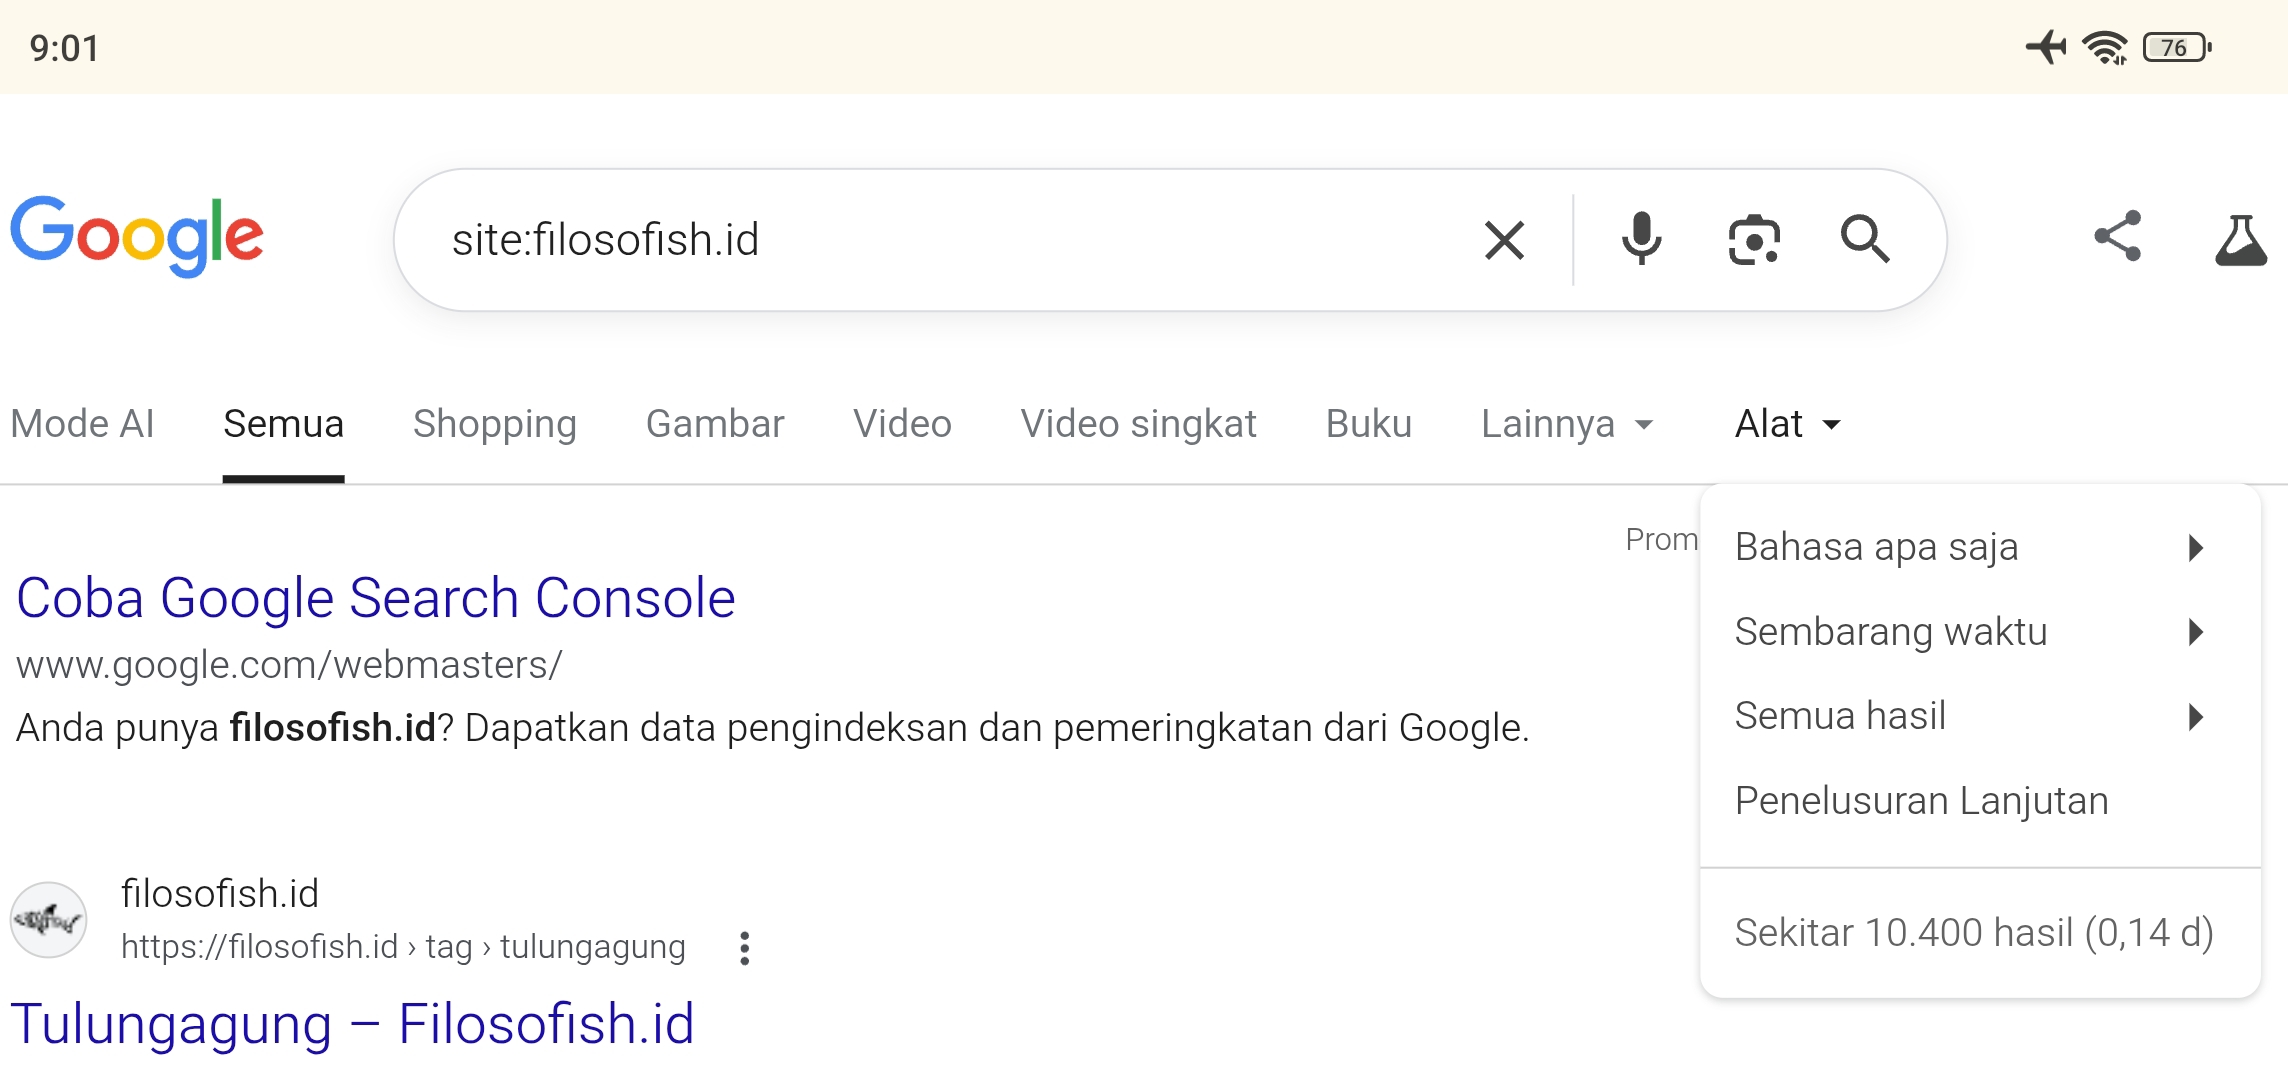Collapse the Alat tools dropdown
Viewport: 2288px width, 1080px height.
[x=1788, y=424]
